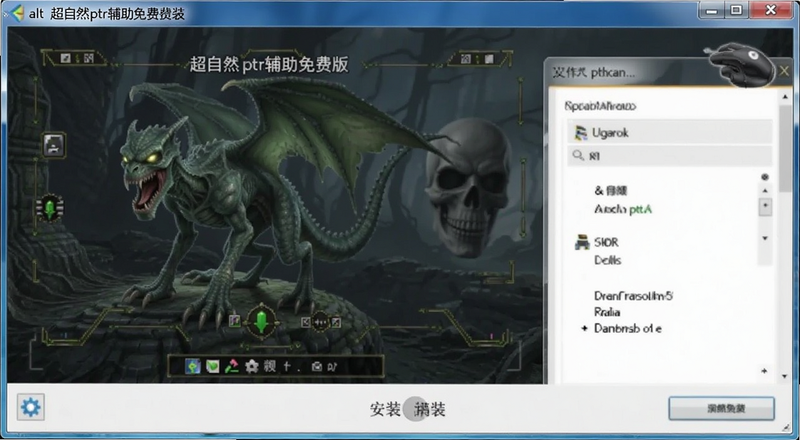Click small square icon right of round dotted icon

(336, 322)
